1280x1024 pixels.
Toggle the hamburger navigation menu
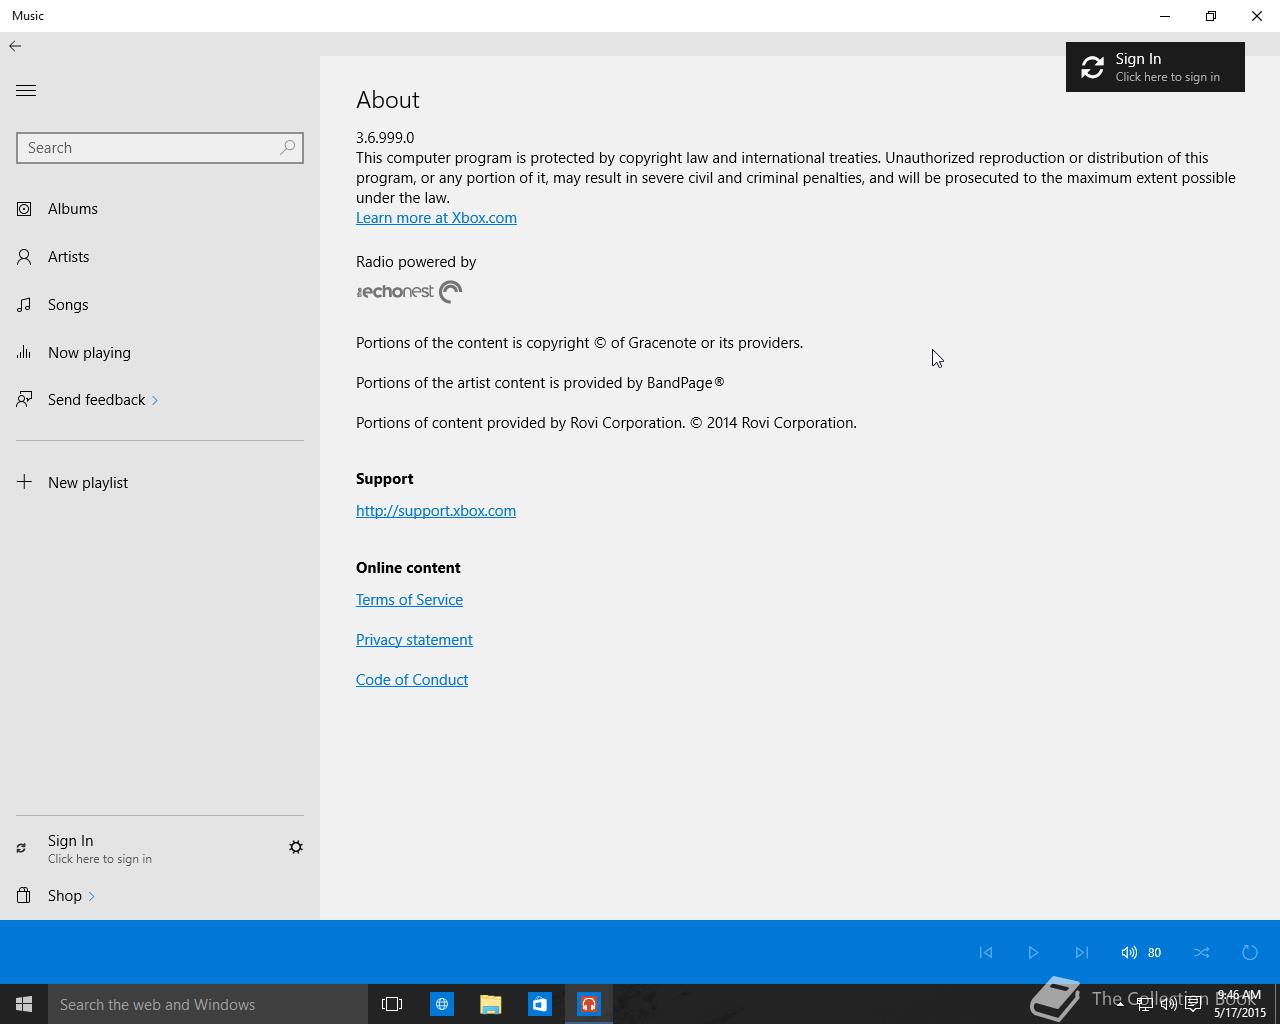pyautogui.click(x=26, y=90)
